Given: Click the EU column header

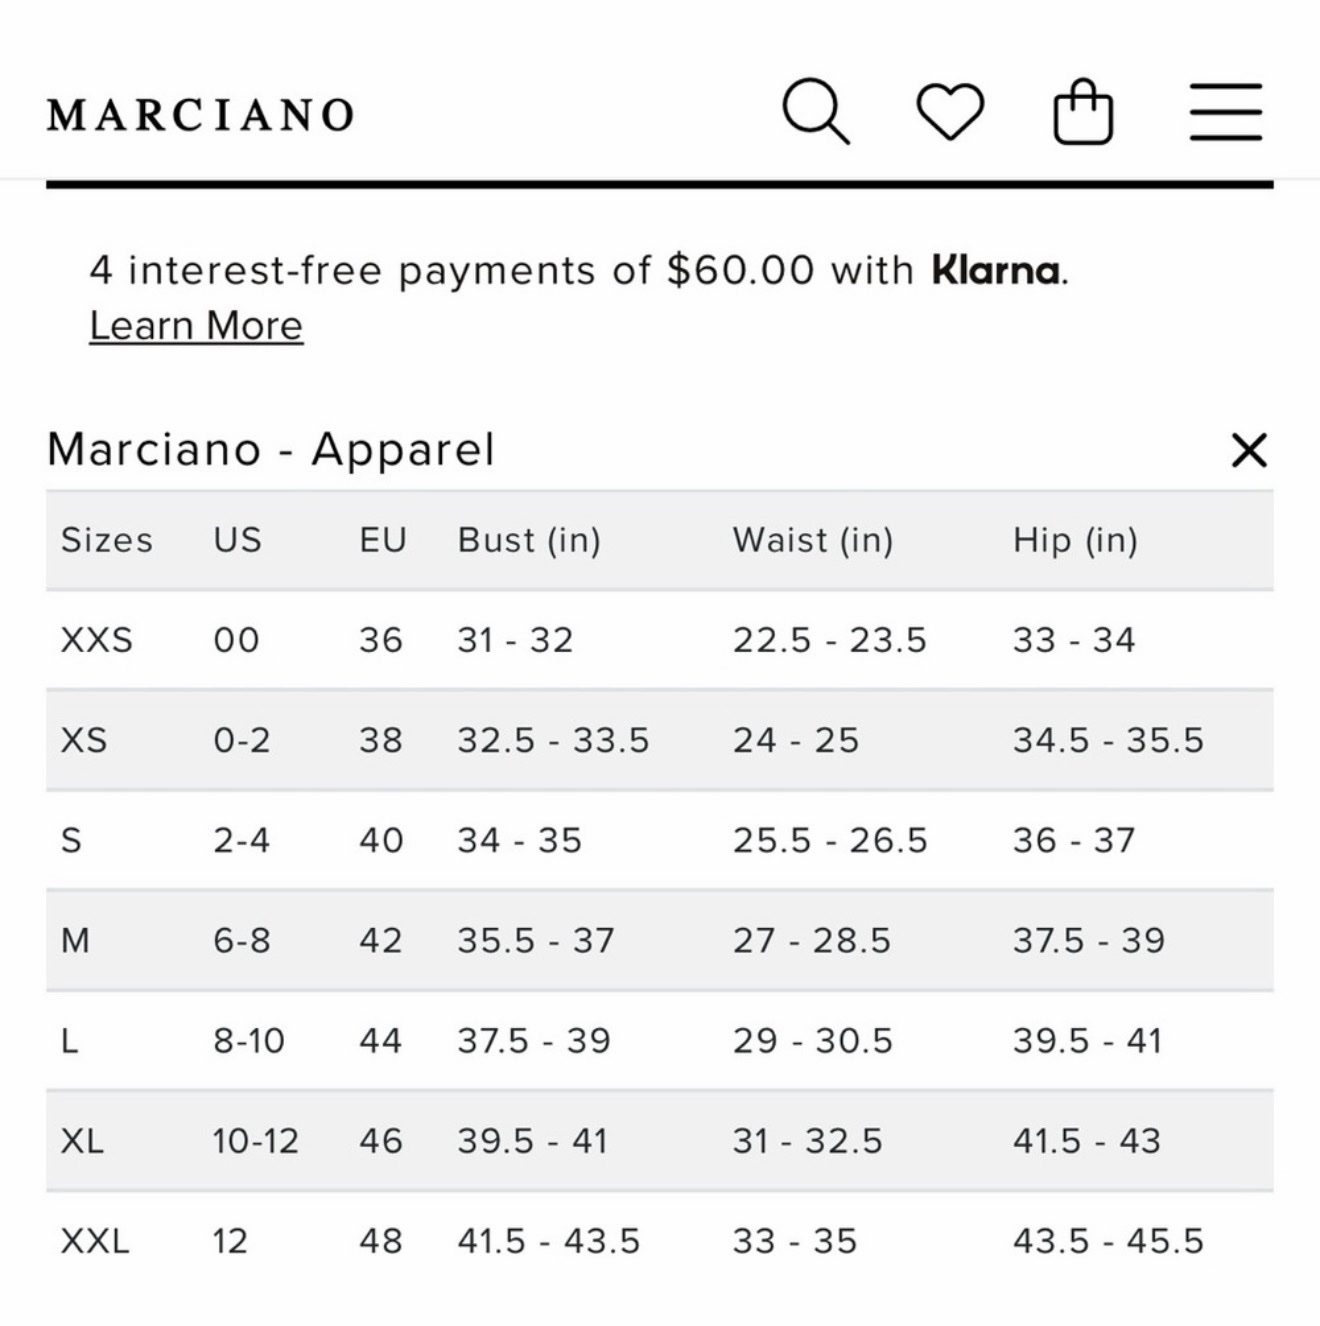Looking at the screenshot, I should pyautogui.click(x=383, y=540).
